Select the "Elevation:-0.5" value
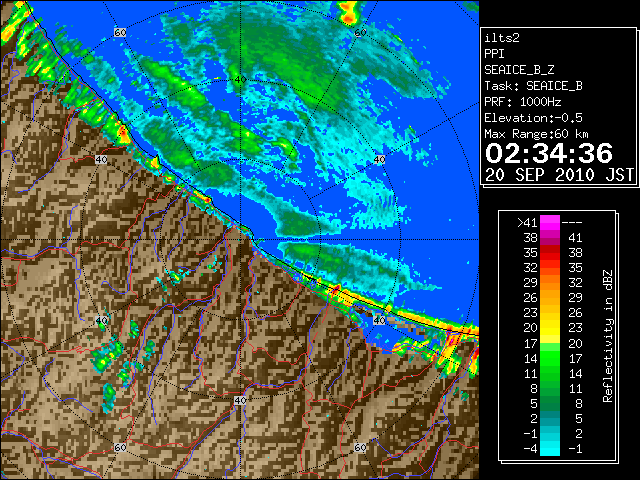The width and height of the screenshot is (640, 480). coord(533,118)
